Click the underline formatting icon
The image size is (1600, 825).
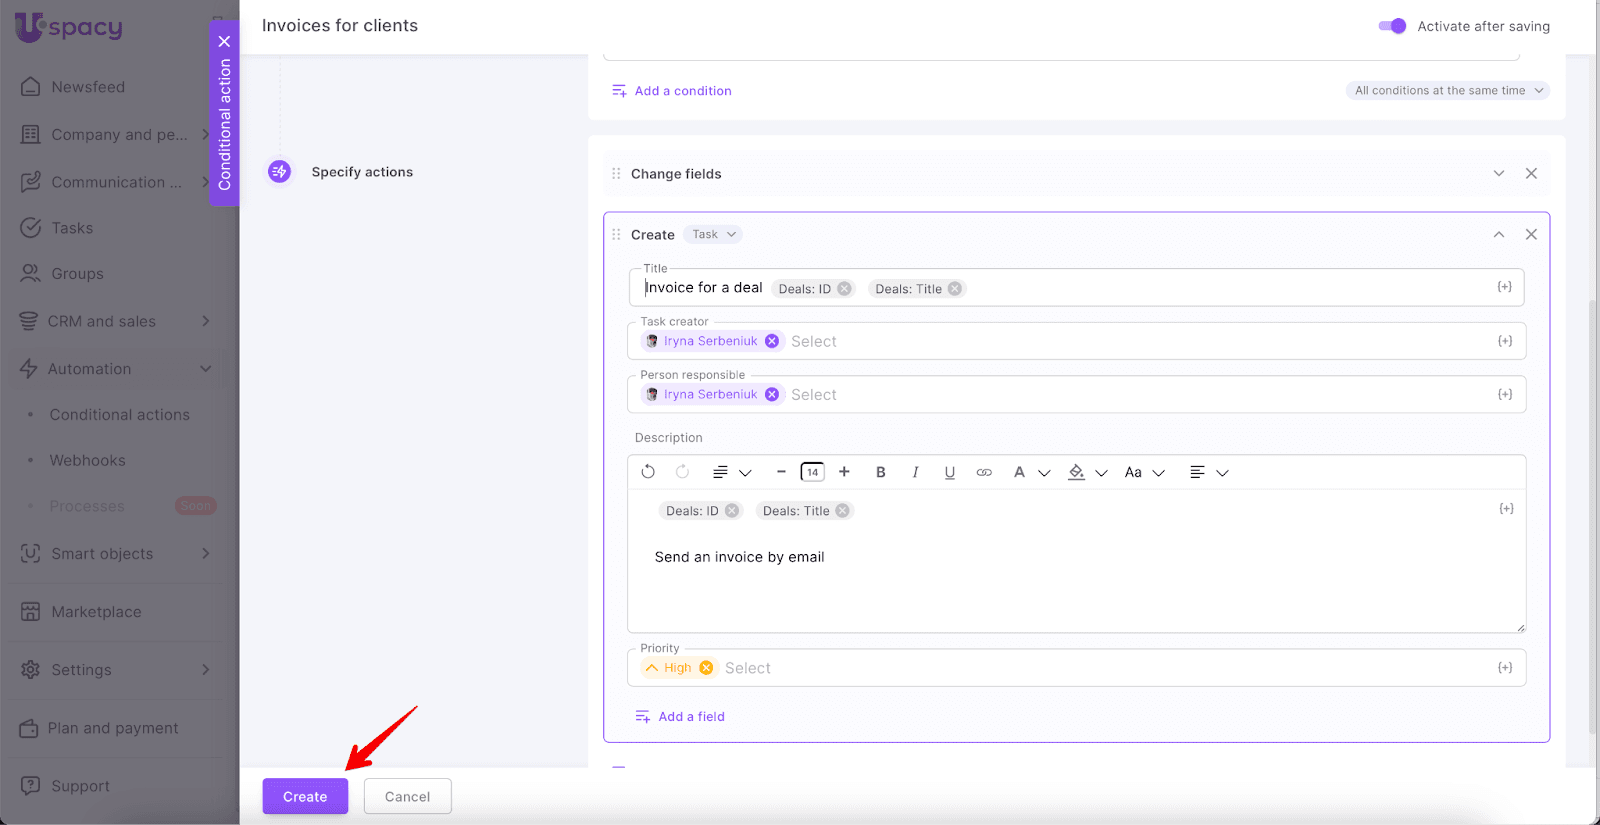pyautogui.click(x=949, y=472)
